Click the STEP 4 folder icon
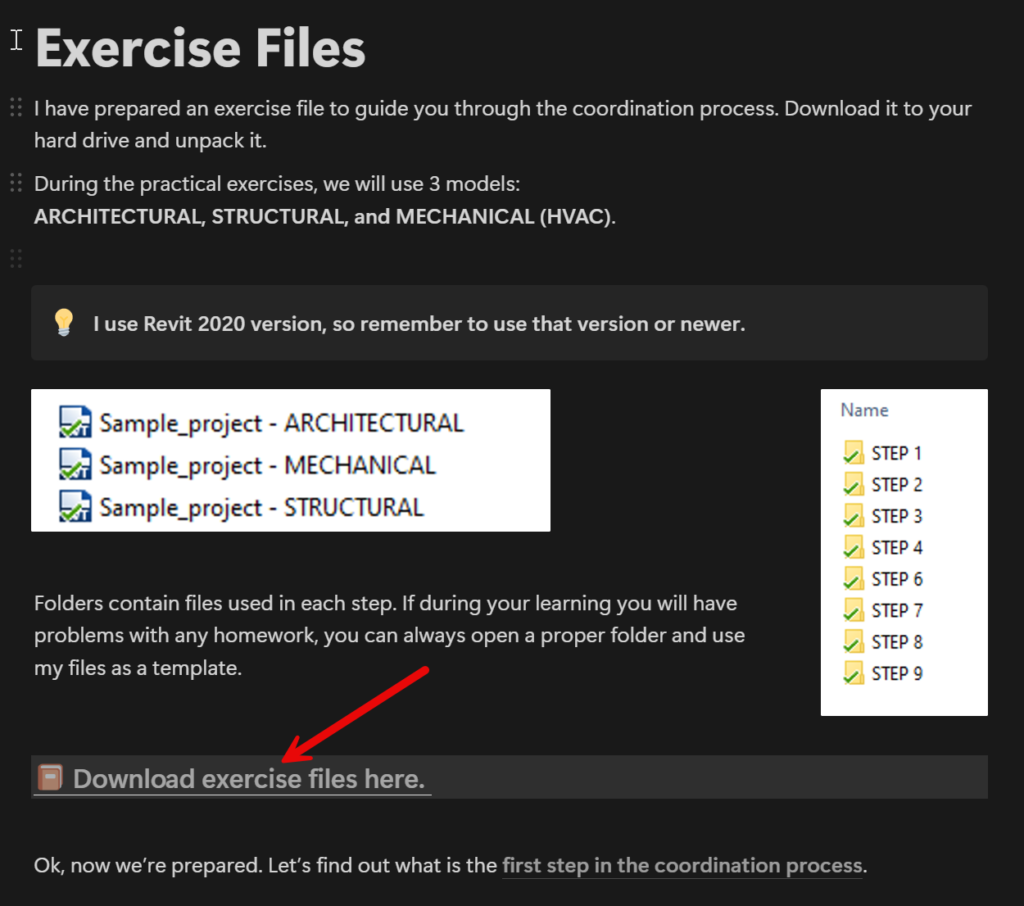This screenshot has width=1024, height=906. [x=853, y=548]
